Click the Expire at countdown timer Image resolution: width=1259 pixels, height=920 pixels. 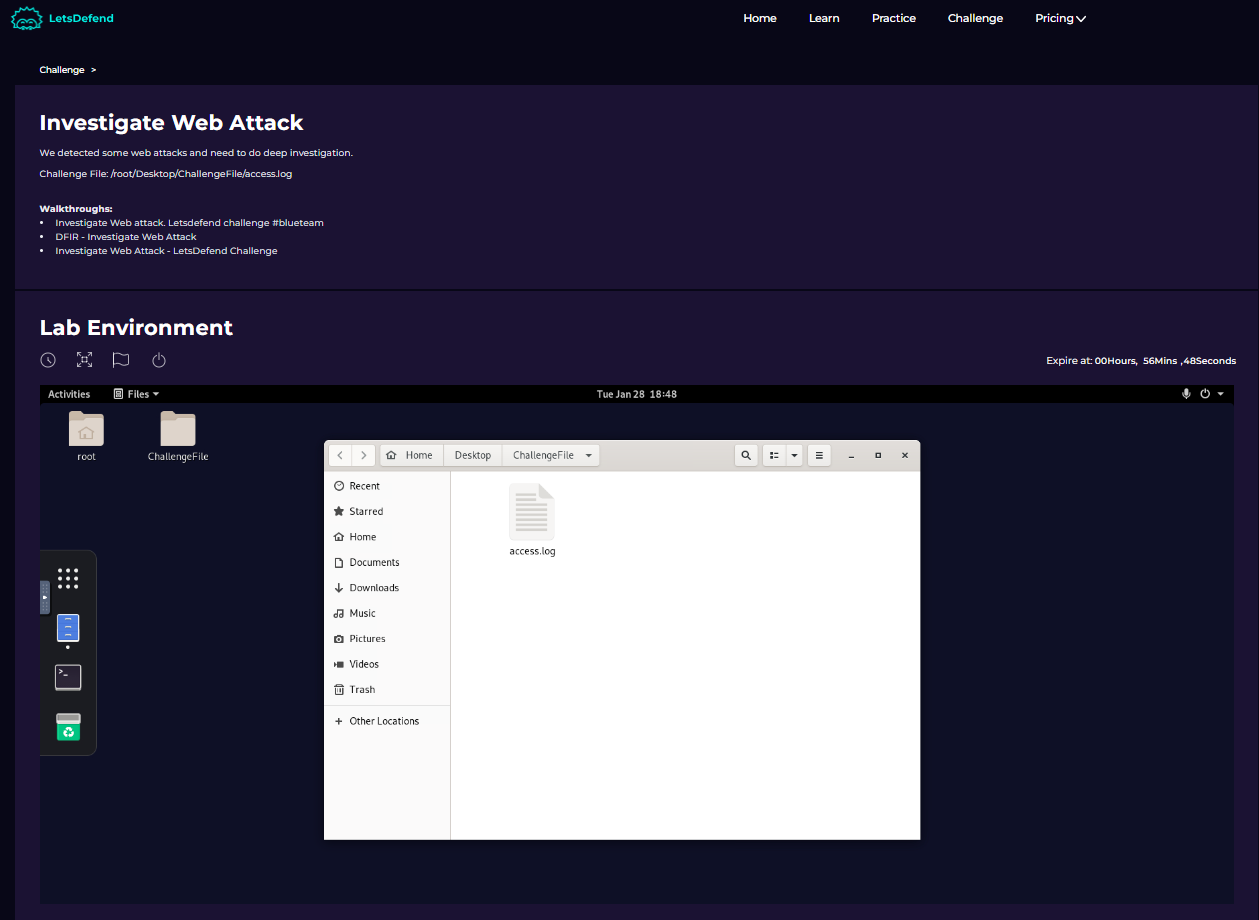(1141, 361)
